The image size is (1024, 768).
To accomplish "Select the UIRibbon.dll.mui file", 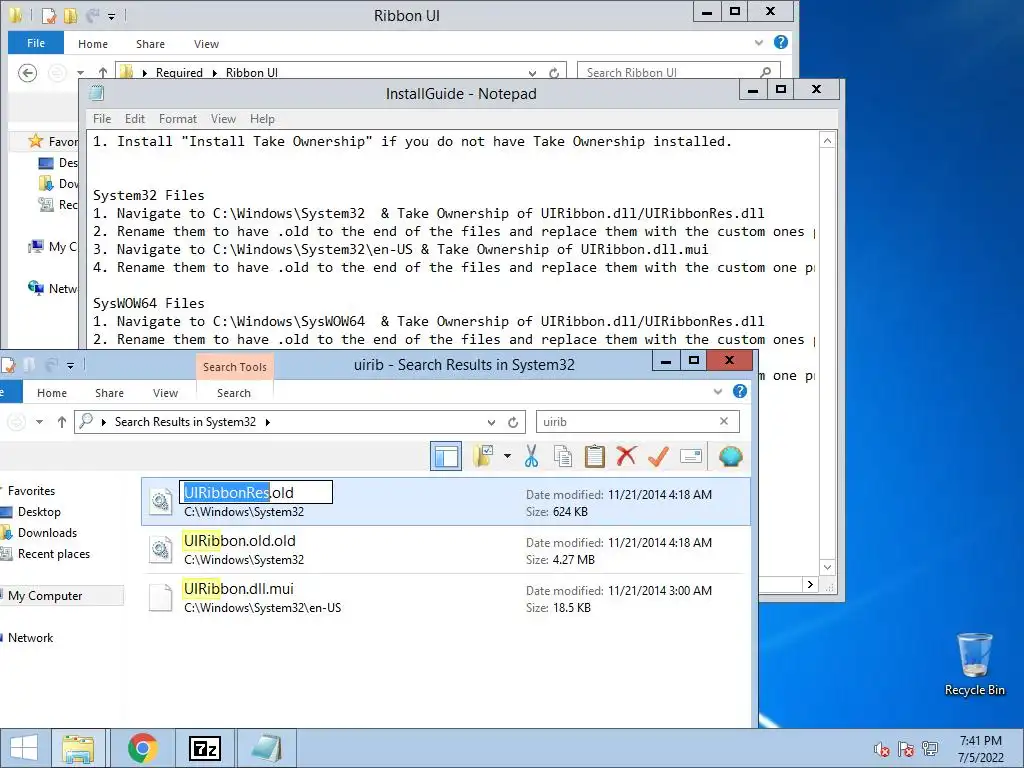I will coord(445,598).
